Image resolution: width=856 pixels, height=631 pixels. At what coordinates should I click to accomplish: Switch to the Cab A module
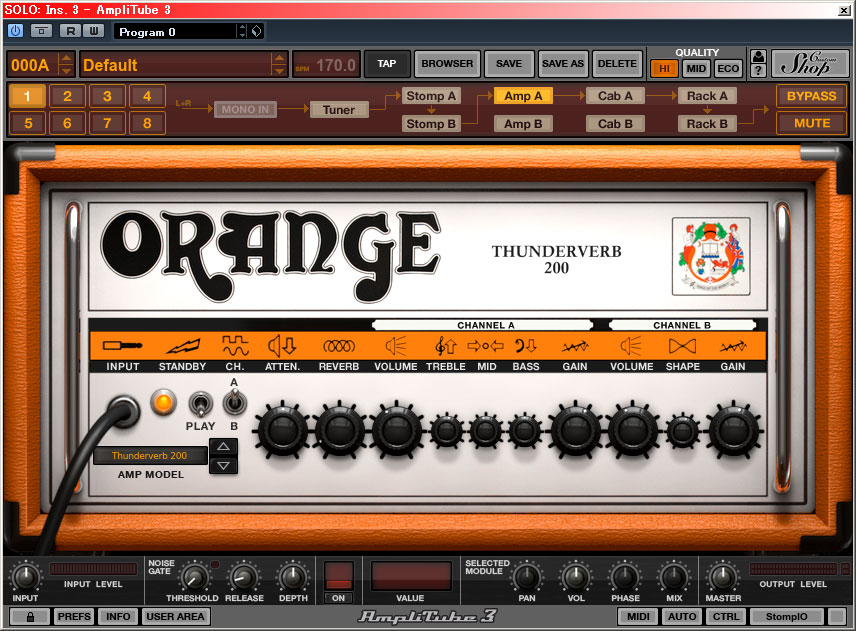[615, 96]
